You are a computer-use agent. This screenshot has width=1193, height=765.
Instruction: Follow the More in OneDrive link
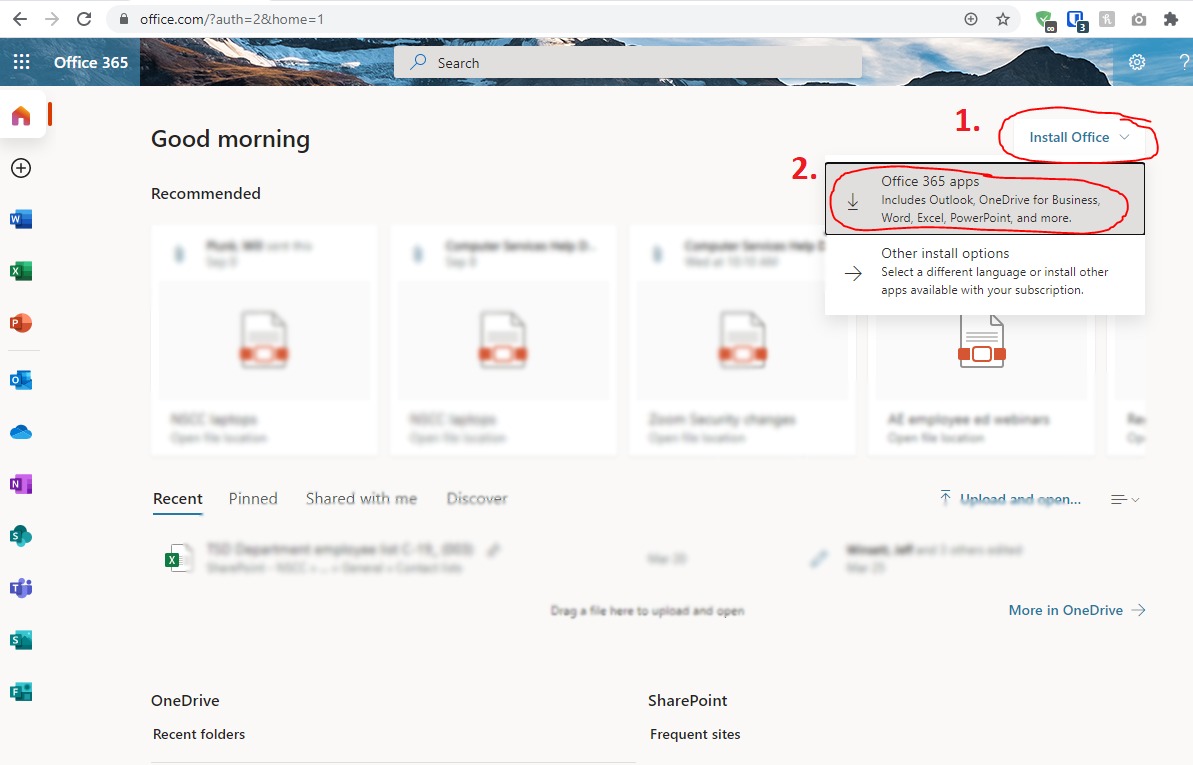tap(1077, 610)
